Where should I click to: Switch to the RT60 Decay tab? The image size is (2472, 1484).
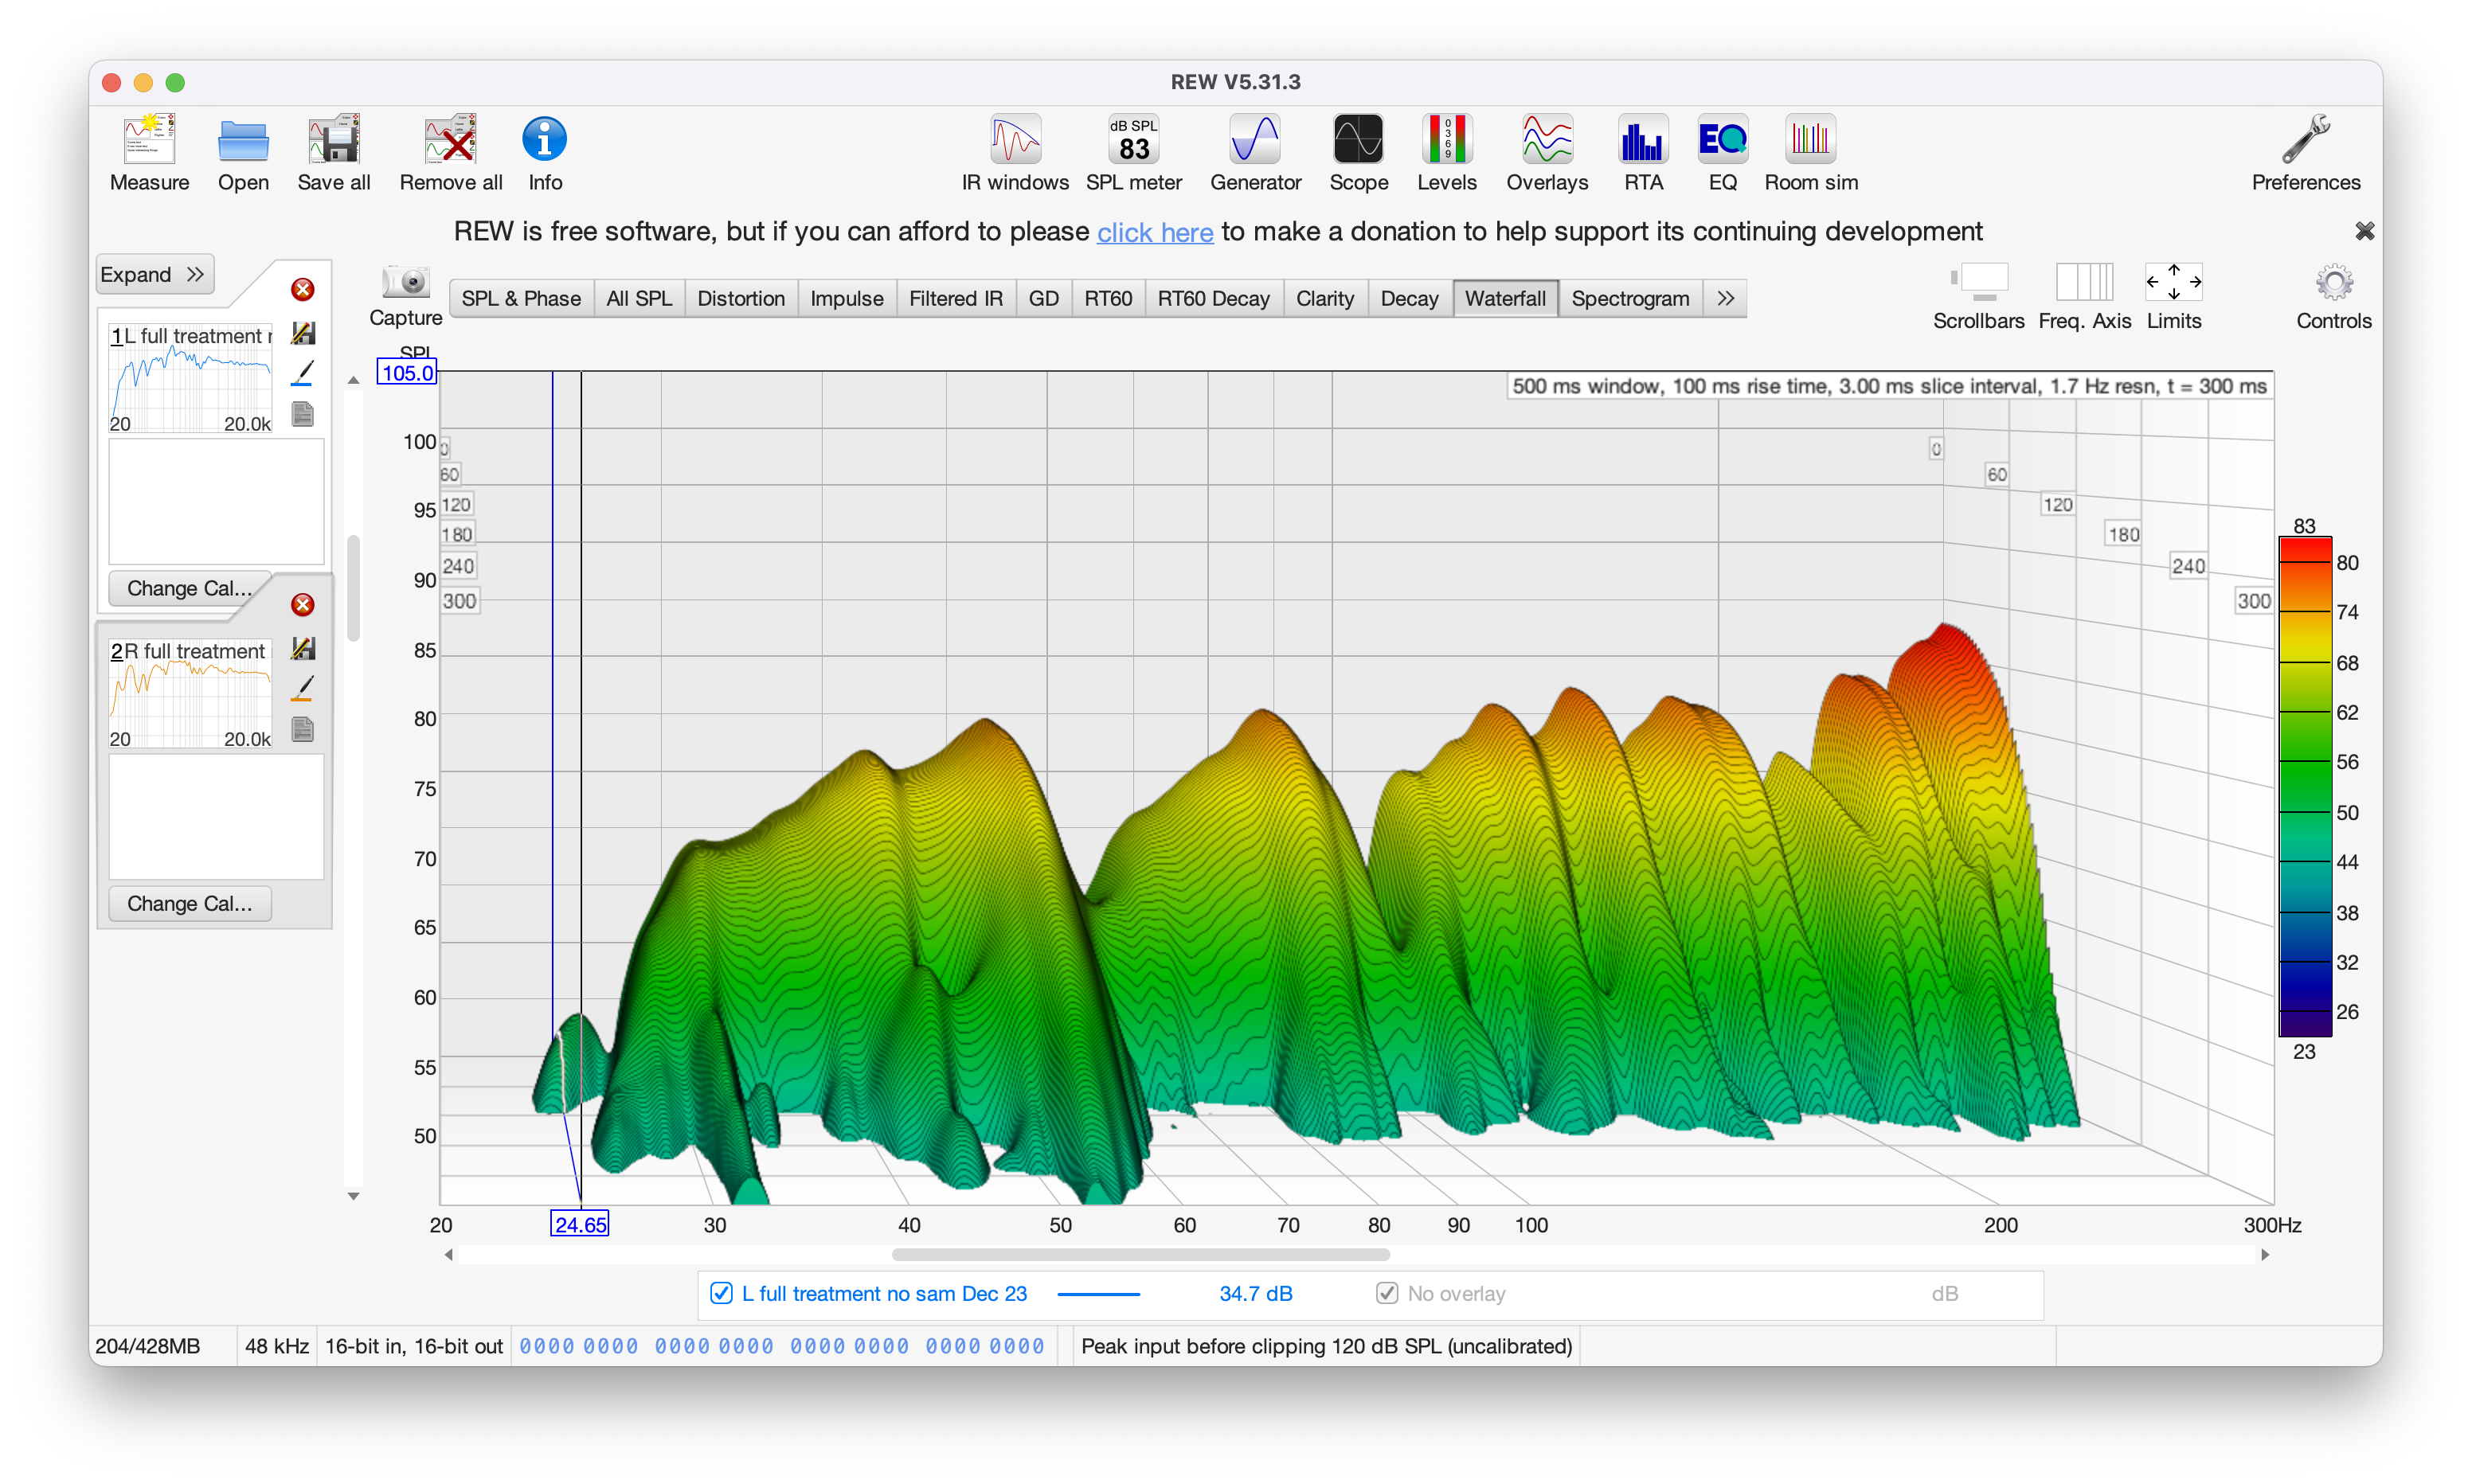point(1213,298)
